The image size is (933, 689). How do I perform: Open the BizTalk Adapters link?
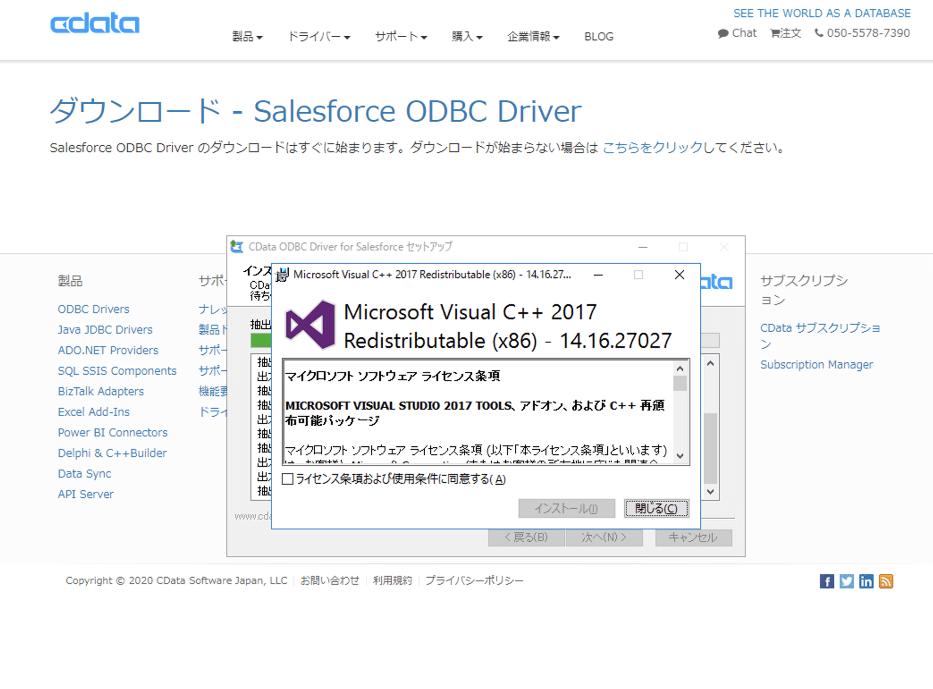[x=101, y=392]
